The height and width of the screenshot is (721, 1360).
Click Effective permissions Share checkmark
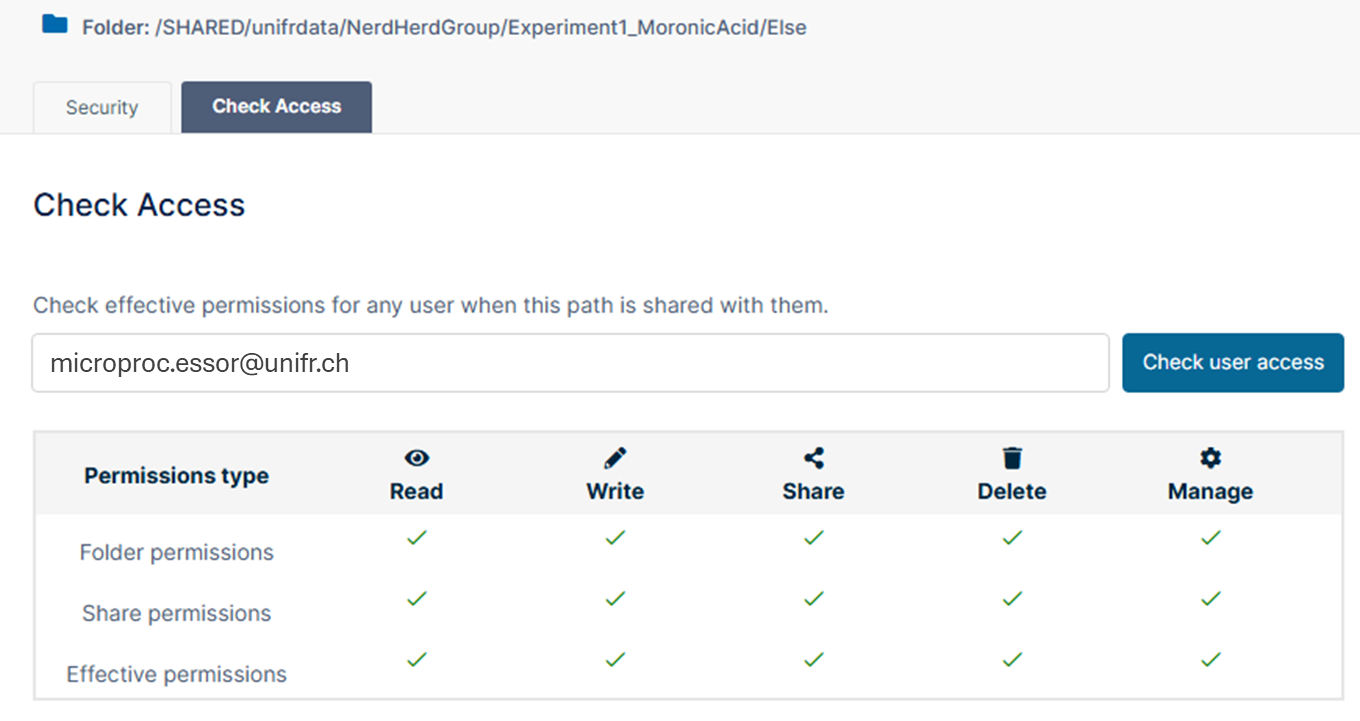pyautogui.click(x=814, y=660)
